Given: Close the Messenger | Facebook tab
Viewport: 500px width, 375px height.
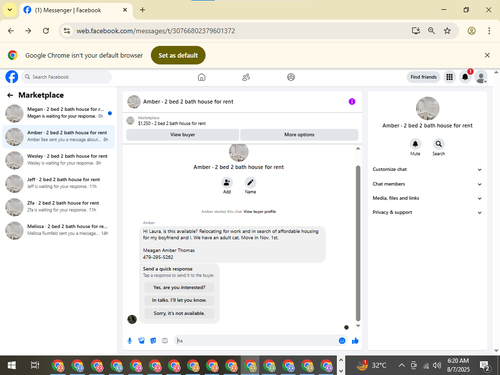Looking at the screenshot, I should (x=125, y=10).
